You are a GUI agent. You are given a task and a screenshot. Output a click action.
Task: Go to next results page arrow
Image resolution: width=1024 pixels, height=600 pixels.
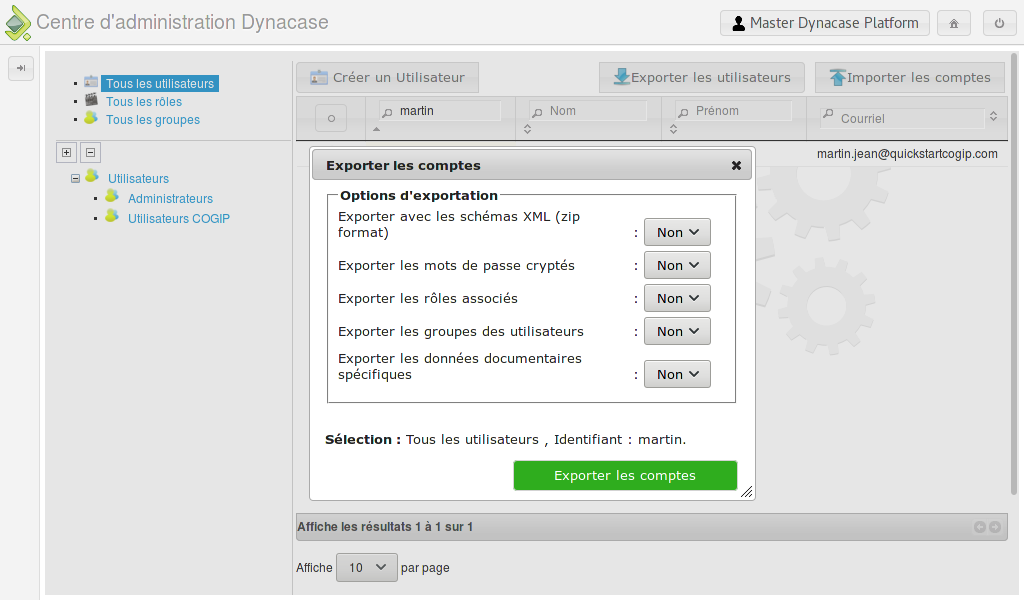[995, 527]
